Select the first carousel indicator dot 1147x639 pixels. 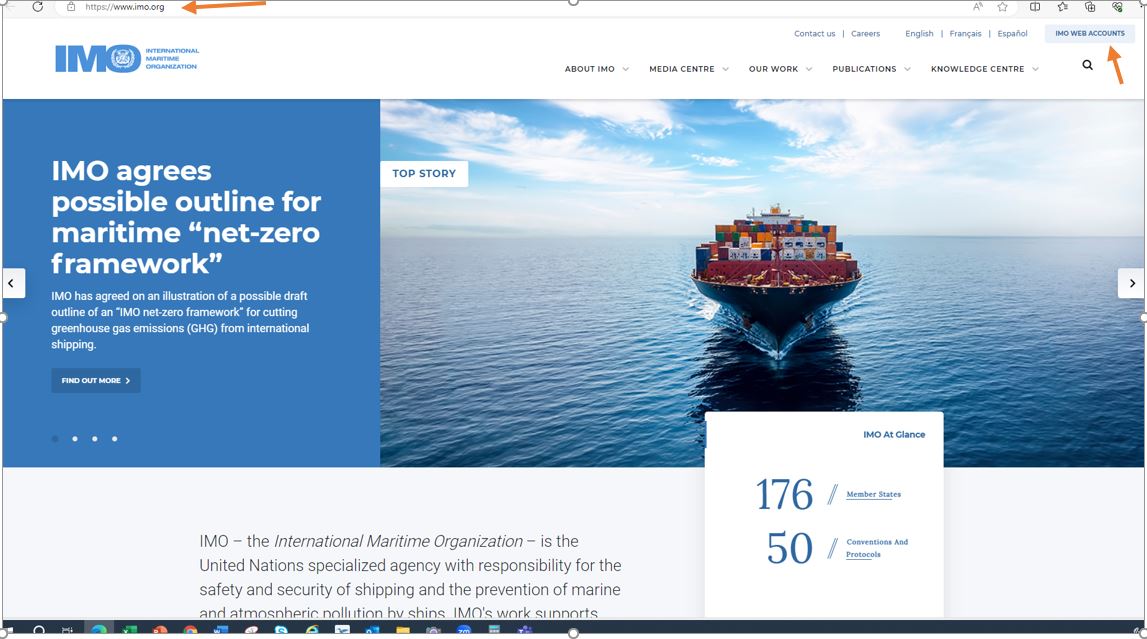click(x=54, y=438)
